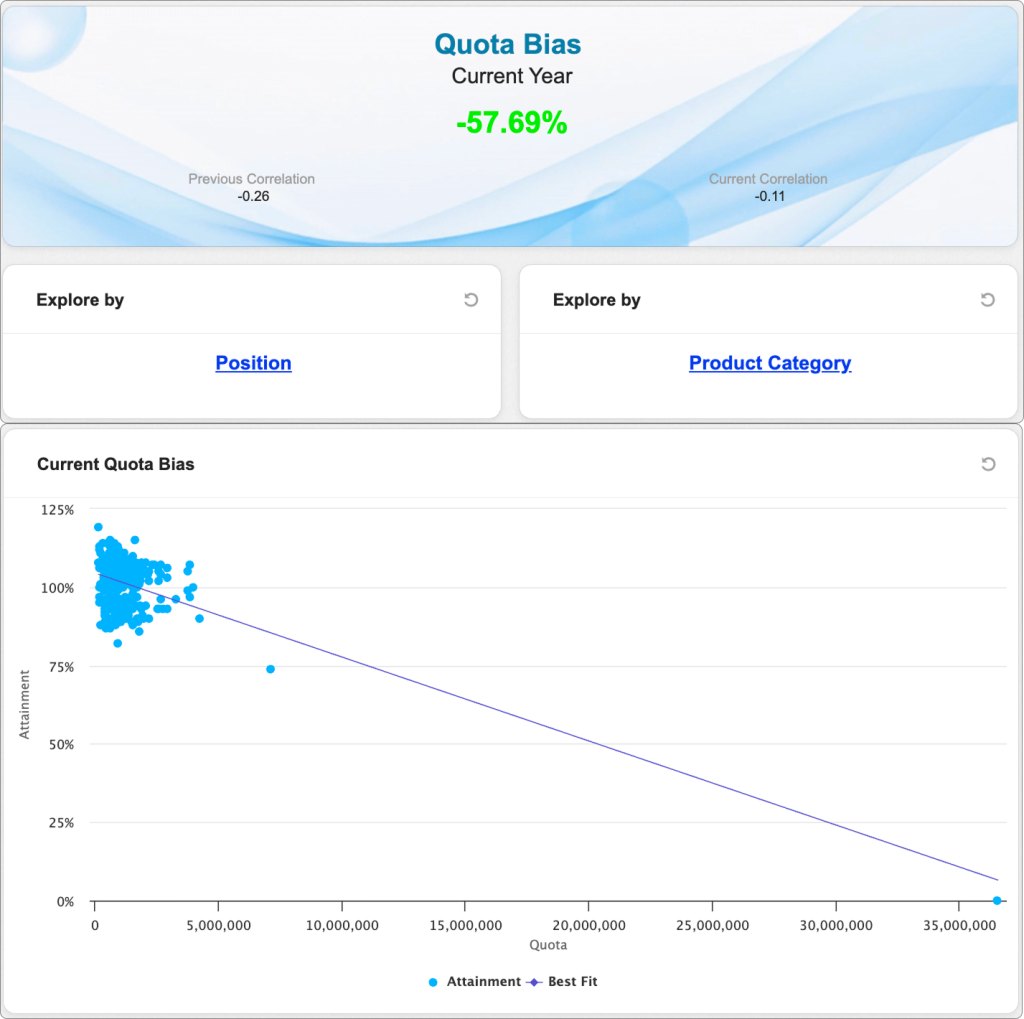Select the outlier data point at 74% attainment
Viewport: 1024px width, 1019px height.
(x=270, y=669)
